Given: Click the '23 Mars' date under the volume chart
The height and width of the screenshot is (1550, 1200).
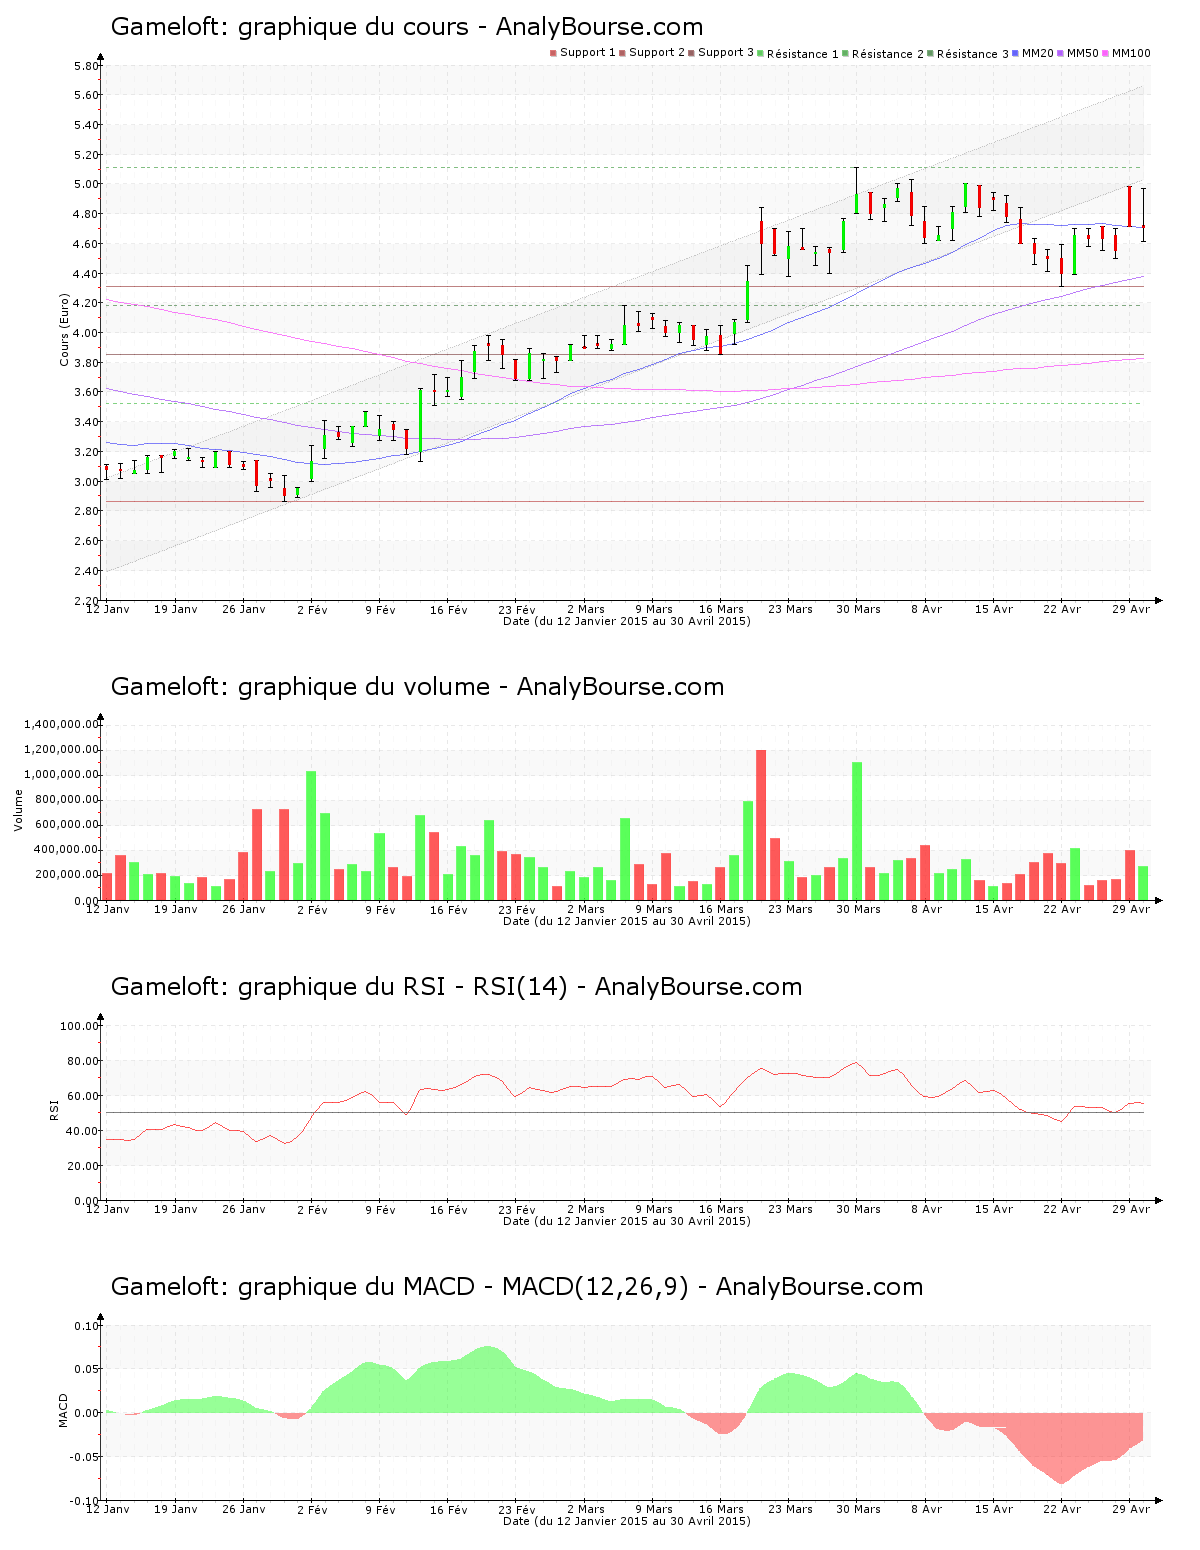Looking at the screenshot, I should [790, 910].
